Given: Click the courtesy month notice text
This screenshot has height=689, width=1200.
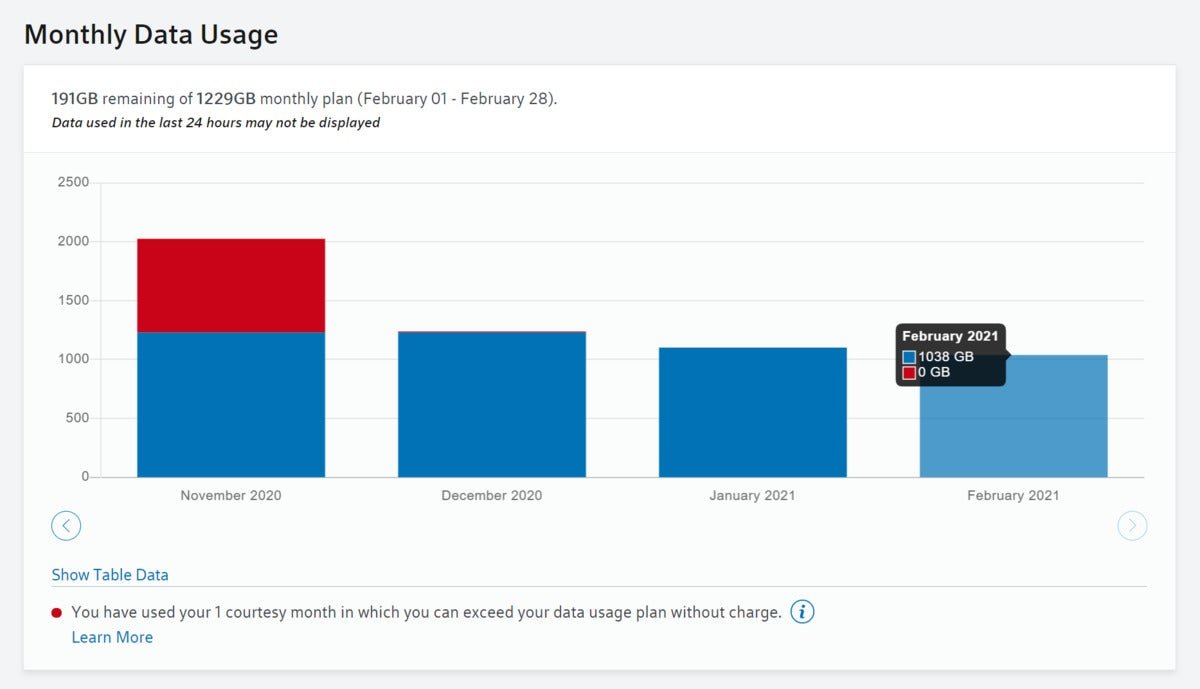Looking at the screenshot, I should (426, 612).
